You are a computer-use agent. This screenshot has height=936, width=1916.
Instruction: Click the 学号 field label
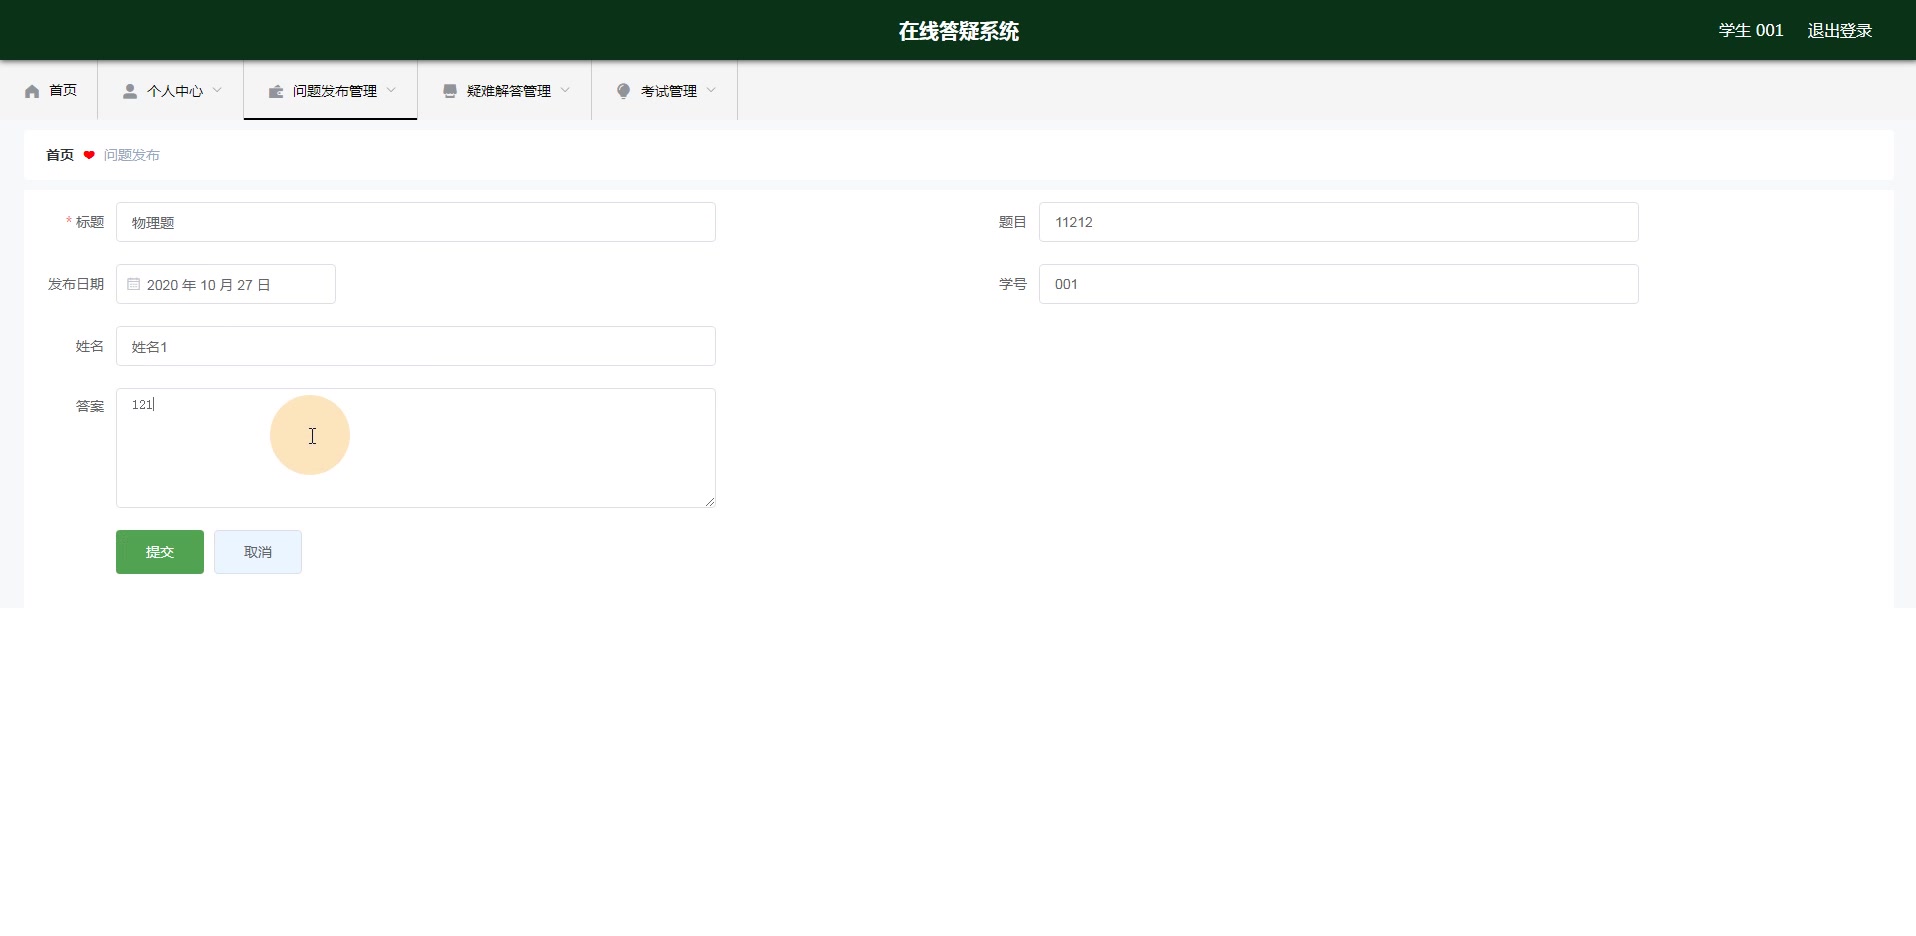coord(1013,284)
